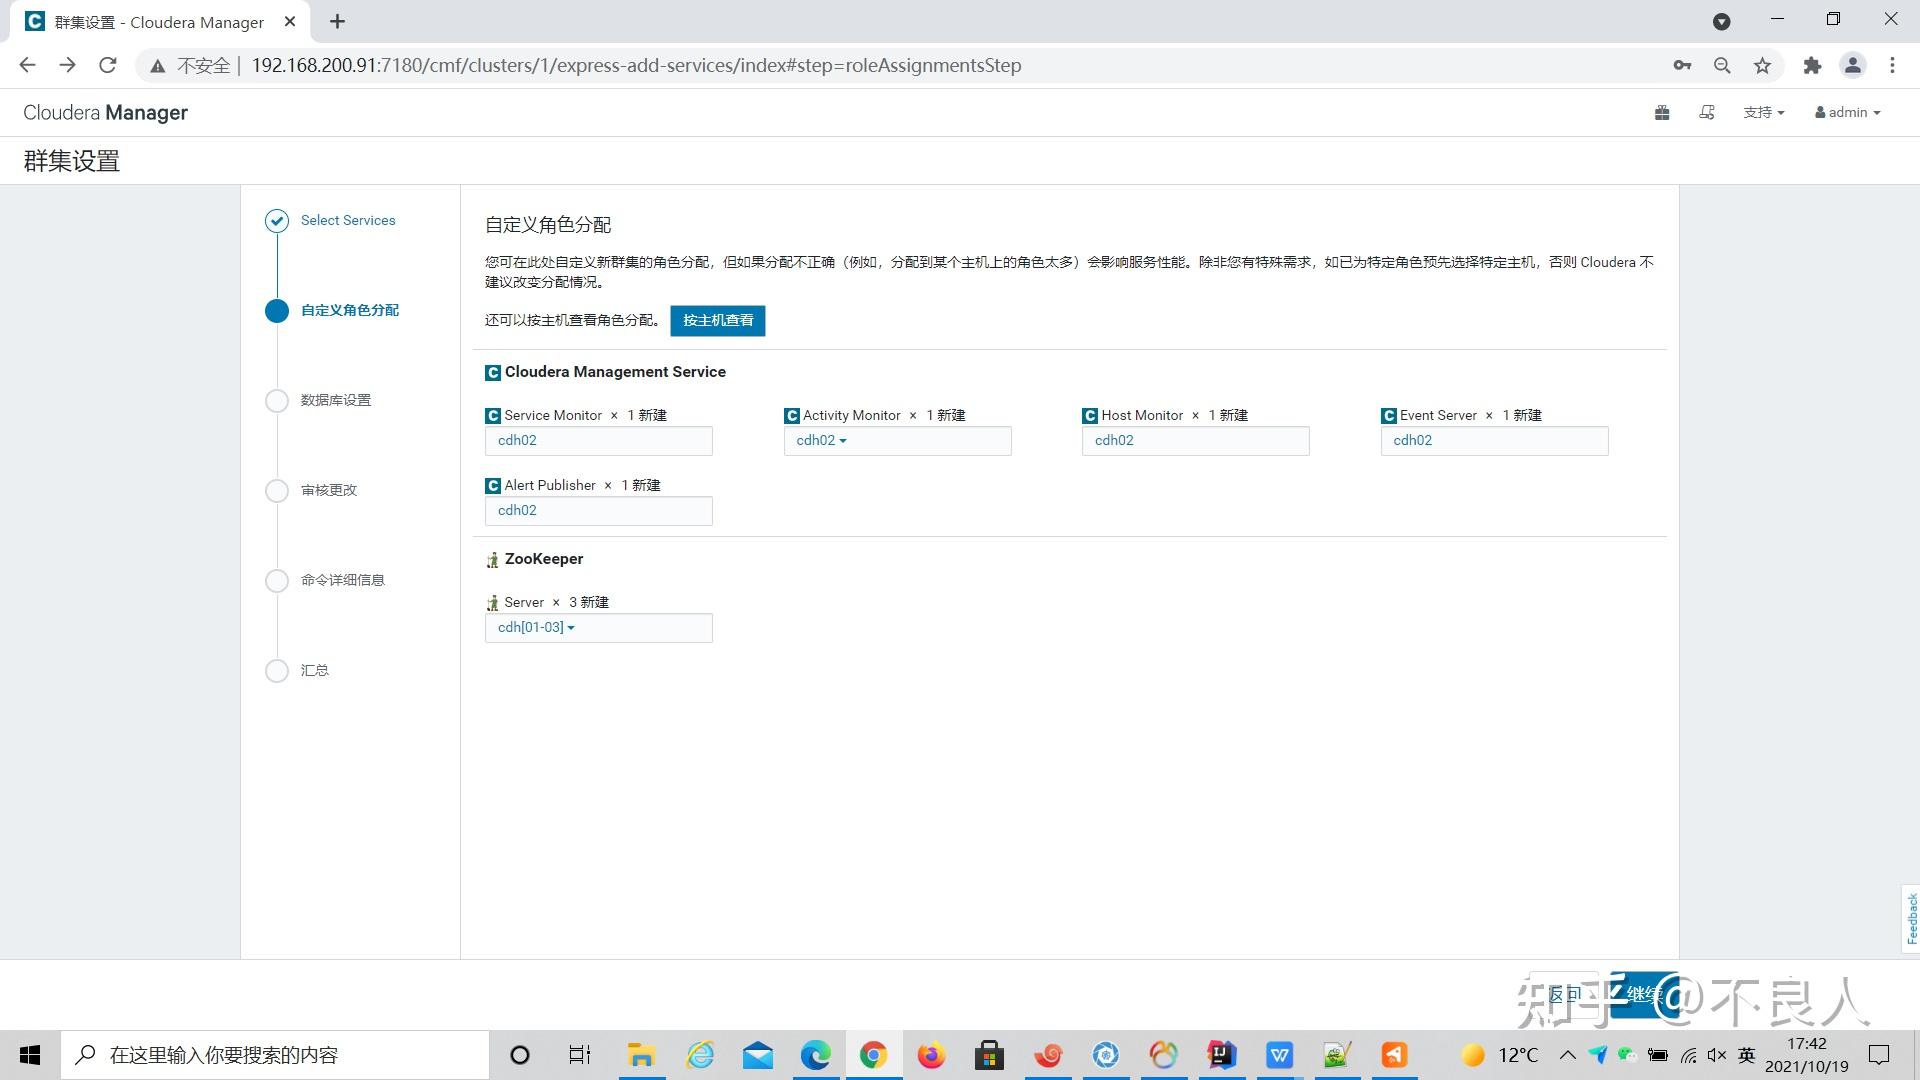Click the 继续 continue button

click(x=1644, y=995)
